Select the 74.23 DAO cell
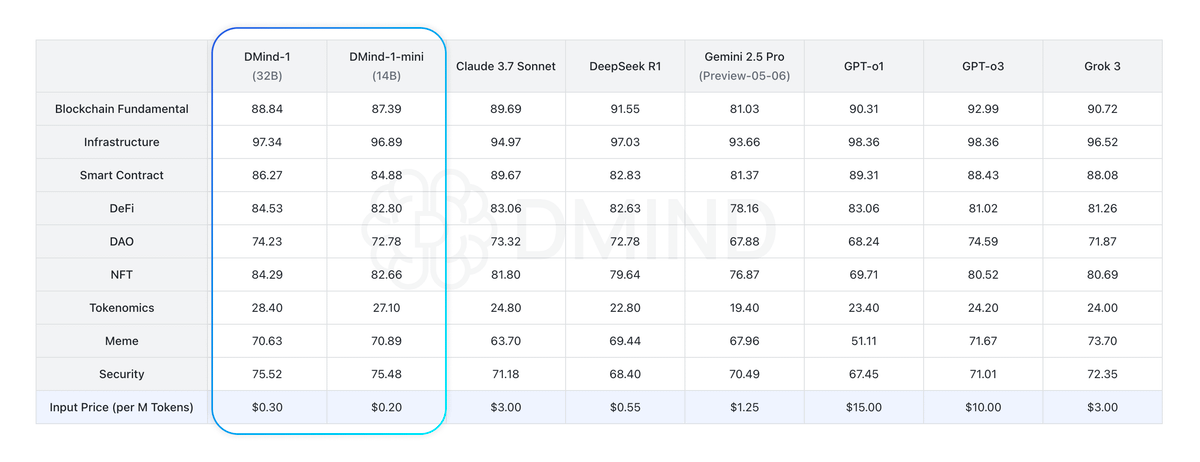 267,241
